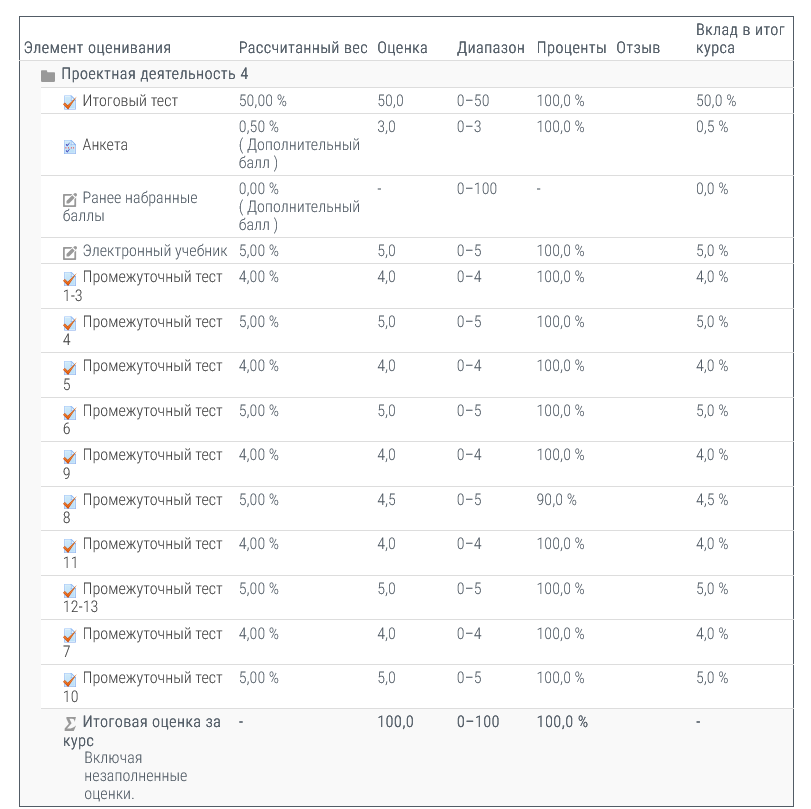Viewport: 811px width, 809px height.
Task: Open Промежуточный тест 6 link
Action: click(x=152, y=411)
